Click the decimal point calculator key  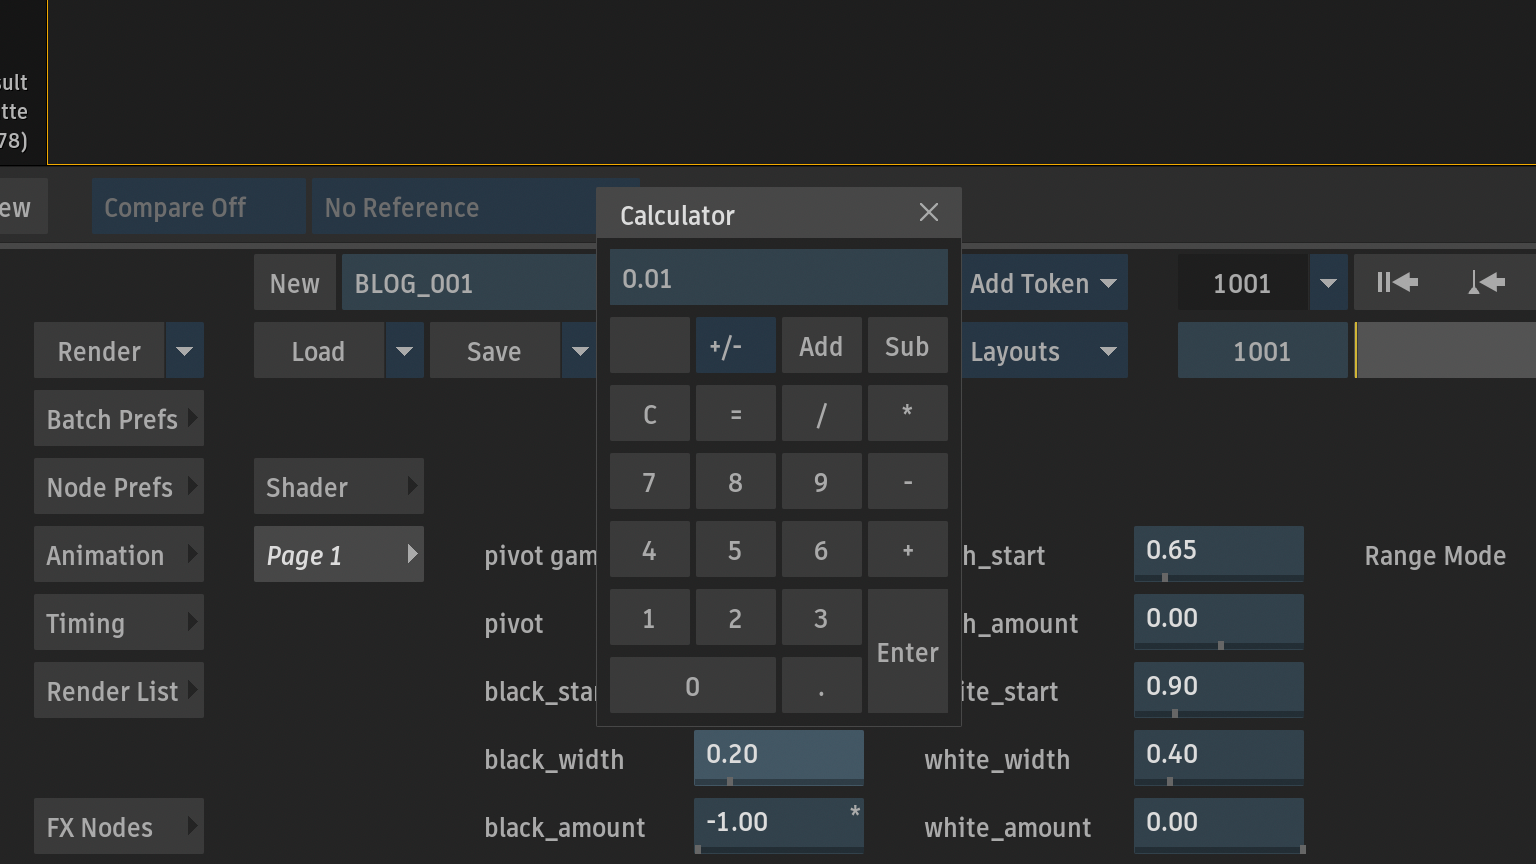822,686
